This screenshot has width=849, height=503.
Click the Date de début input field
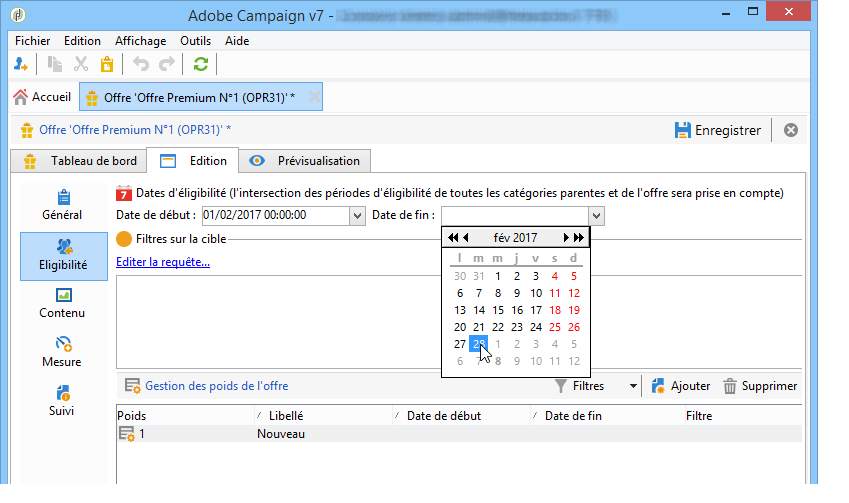tap(276, 215)
